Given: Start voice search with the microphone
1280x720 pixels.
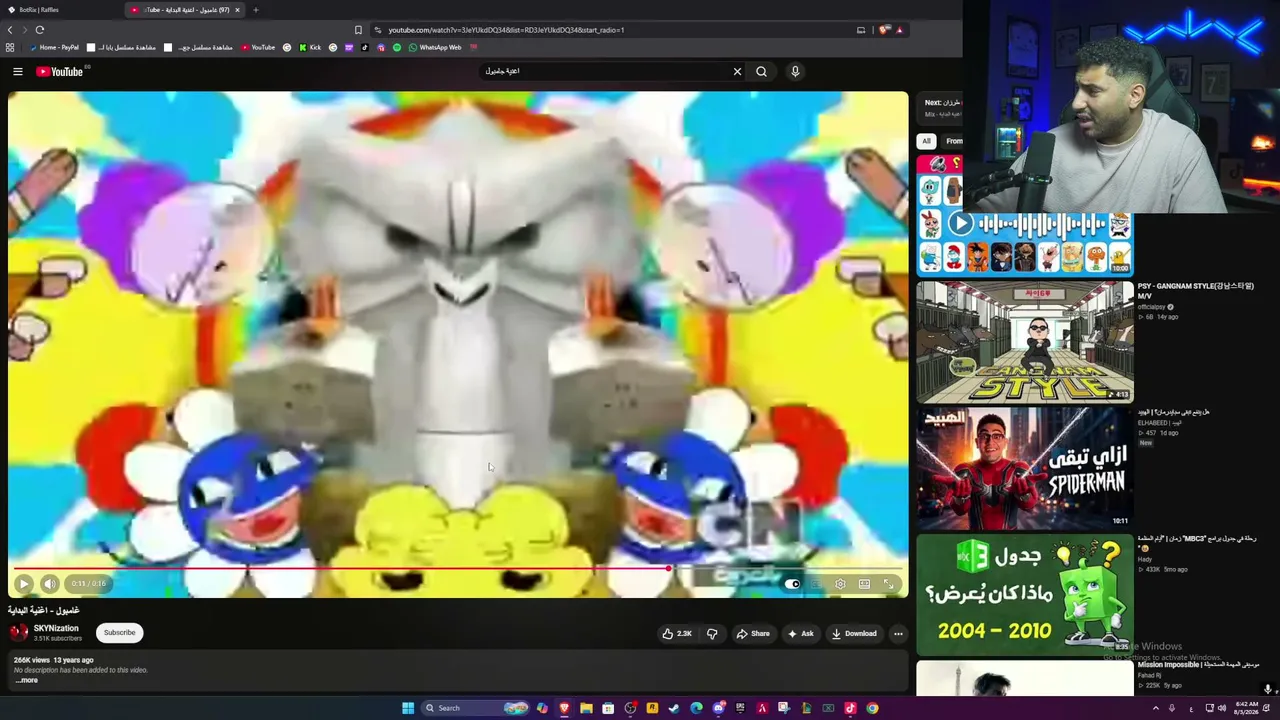Looking at the screenshot, I should point(795,71).
